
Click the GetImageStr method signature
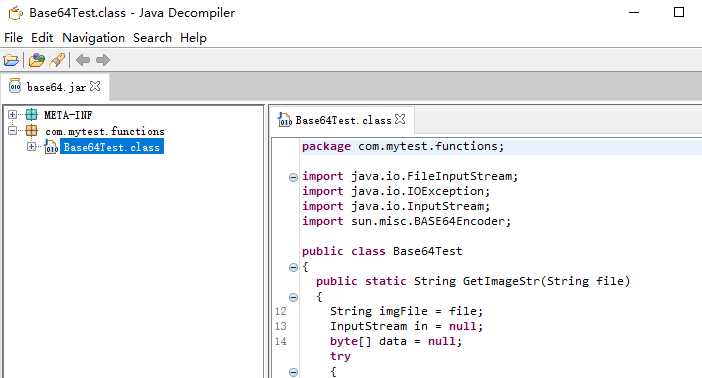pyautogui.click(x=473, y=281)
